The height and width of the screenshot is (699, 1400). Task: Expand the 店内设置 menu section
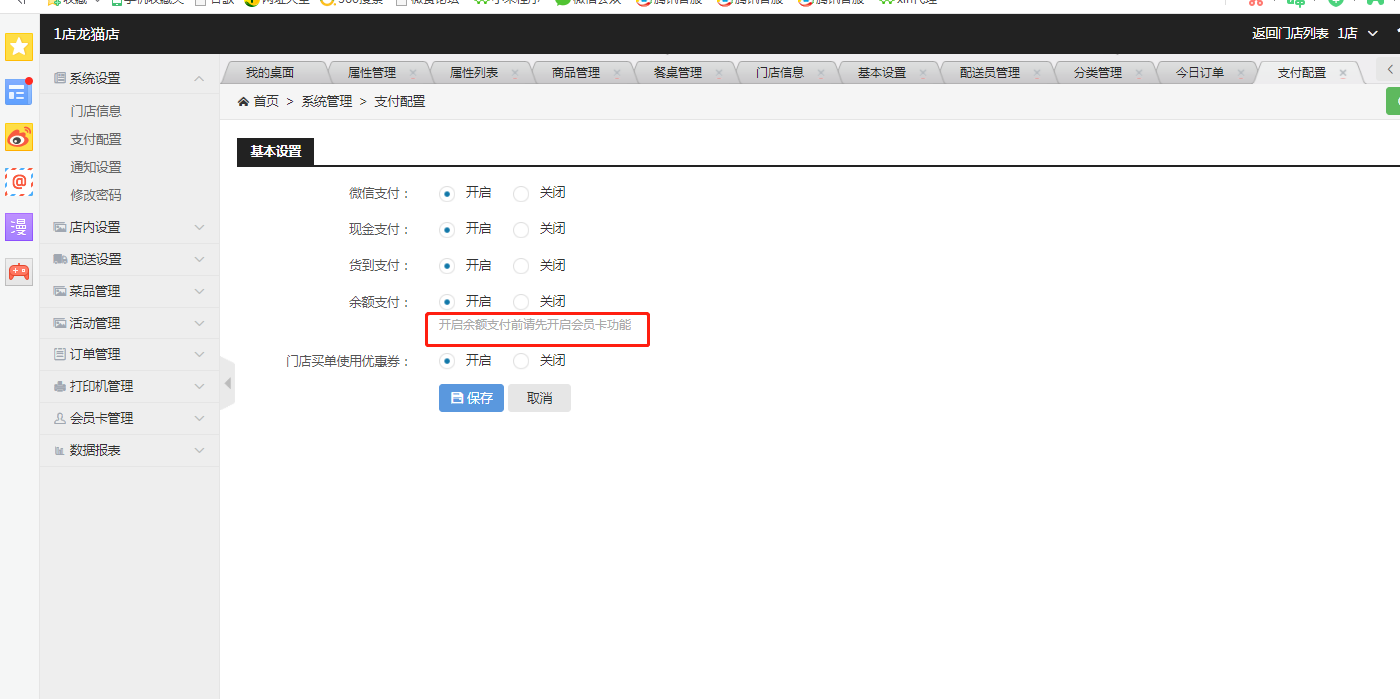coord(129,227)
